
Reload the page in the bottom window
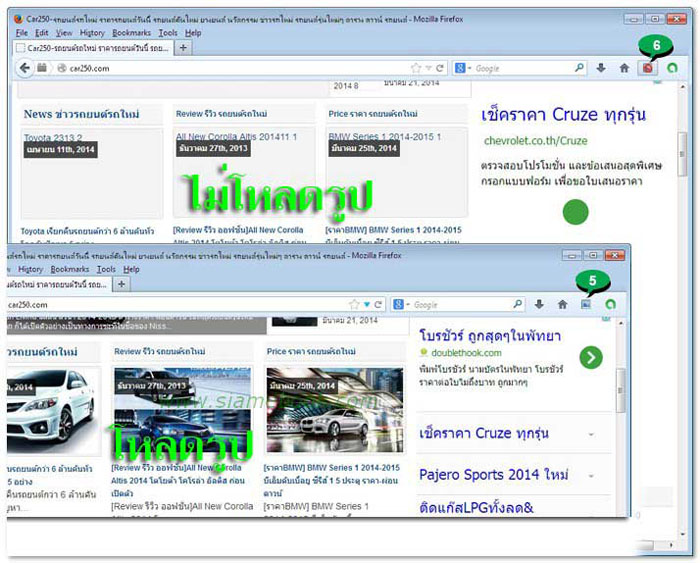(x=378, y=304)
